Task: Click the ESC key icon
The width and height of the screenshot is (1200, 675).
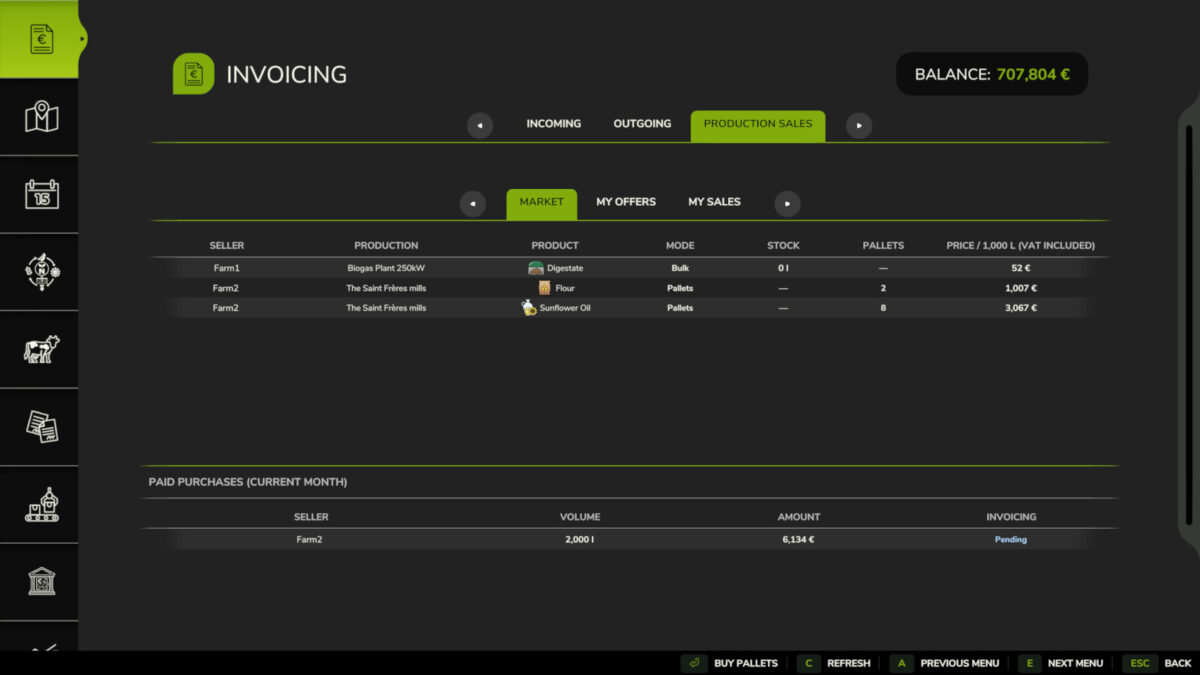Action: click(1140, 663)
